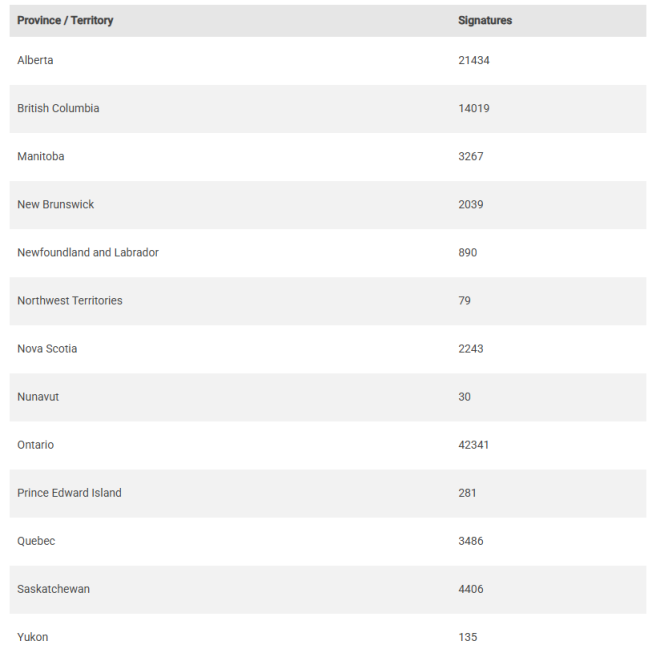Screen dimensions: 660x657
Task: Select the Nova Scotia province name
Action: pos(47,348)
